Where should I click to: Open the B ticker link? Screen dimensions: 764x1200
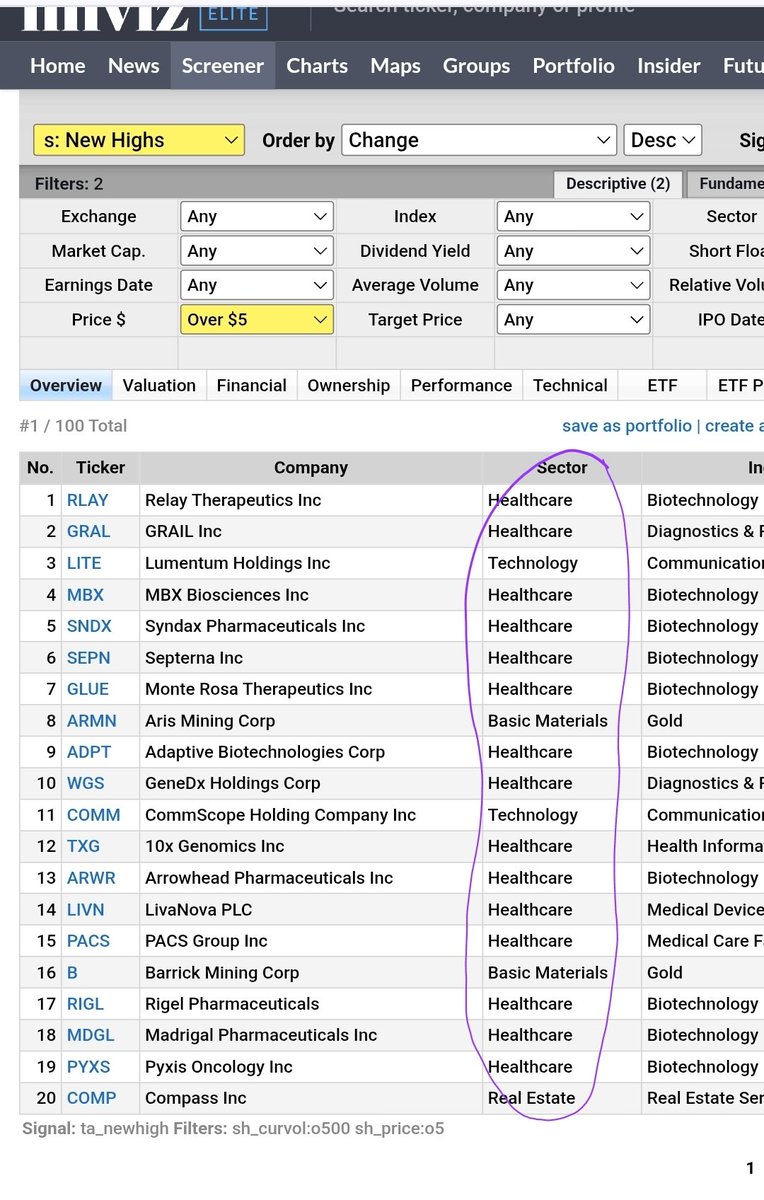[x=73, y=973]
